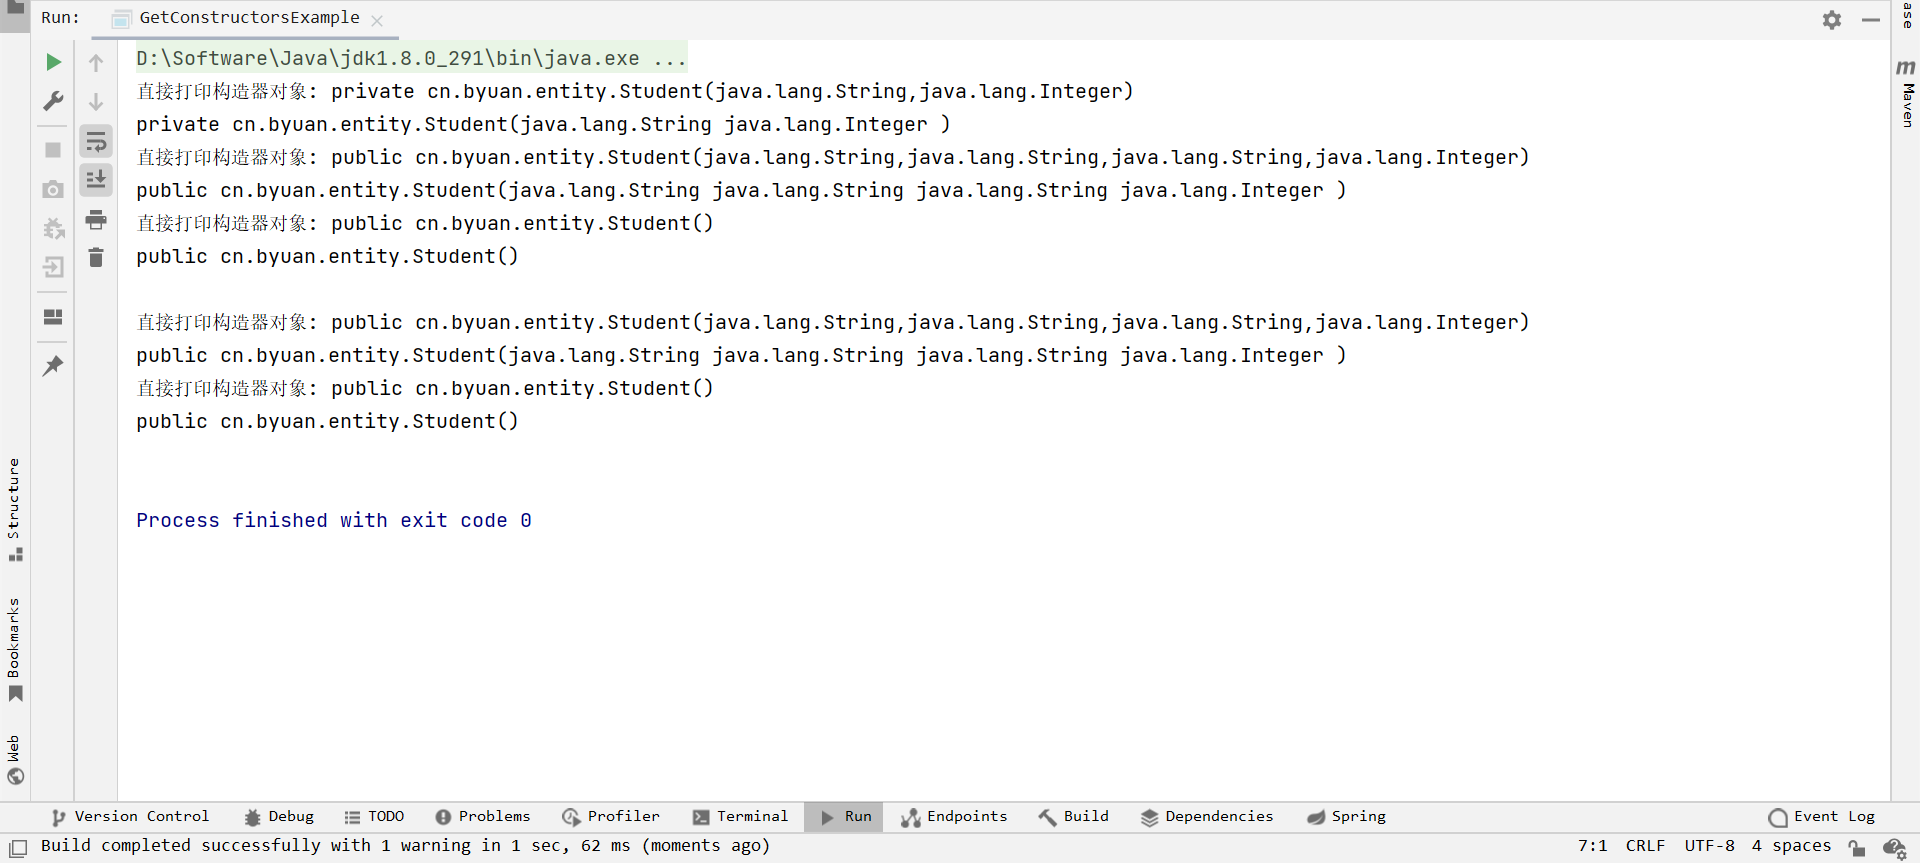
Task: Open the Bookmarks side tool window
Action: [14, 651]
